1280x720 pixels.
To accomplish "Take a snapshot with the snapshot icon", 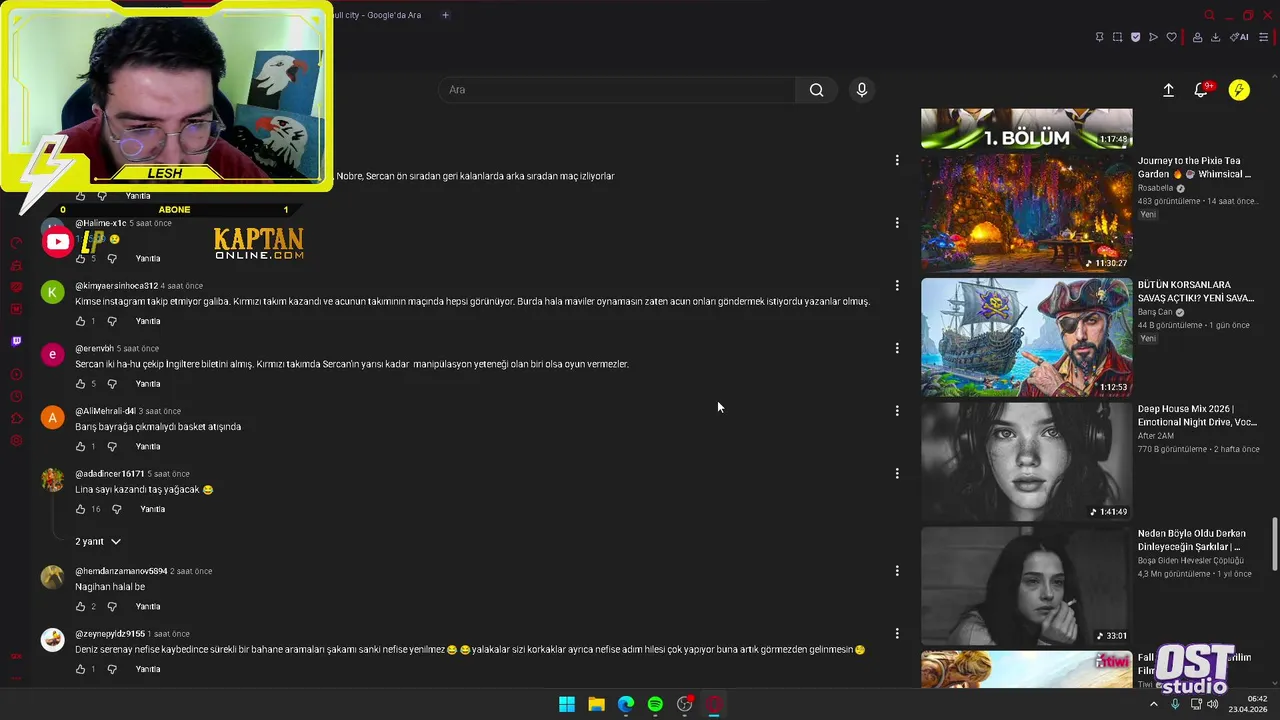I will [1117, 37].
